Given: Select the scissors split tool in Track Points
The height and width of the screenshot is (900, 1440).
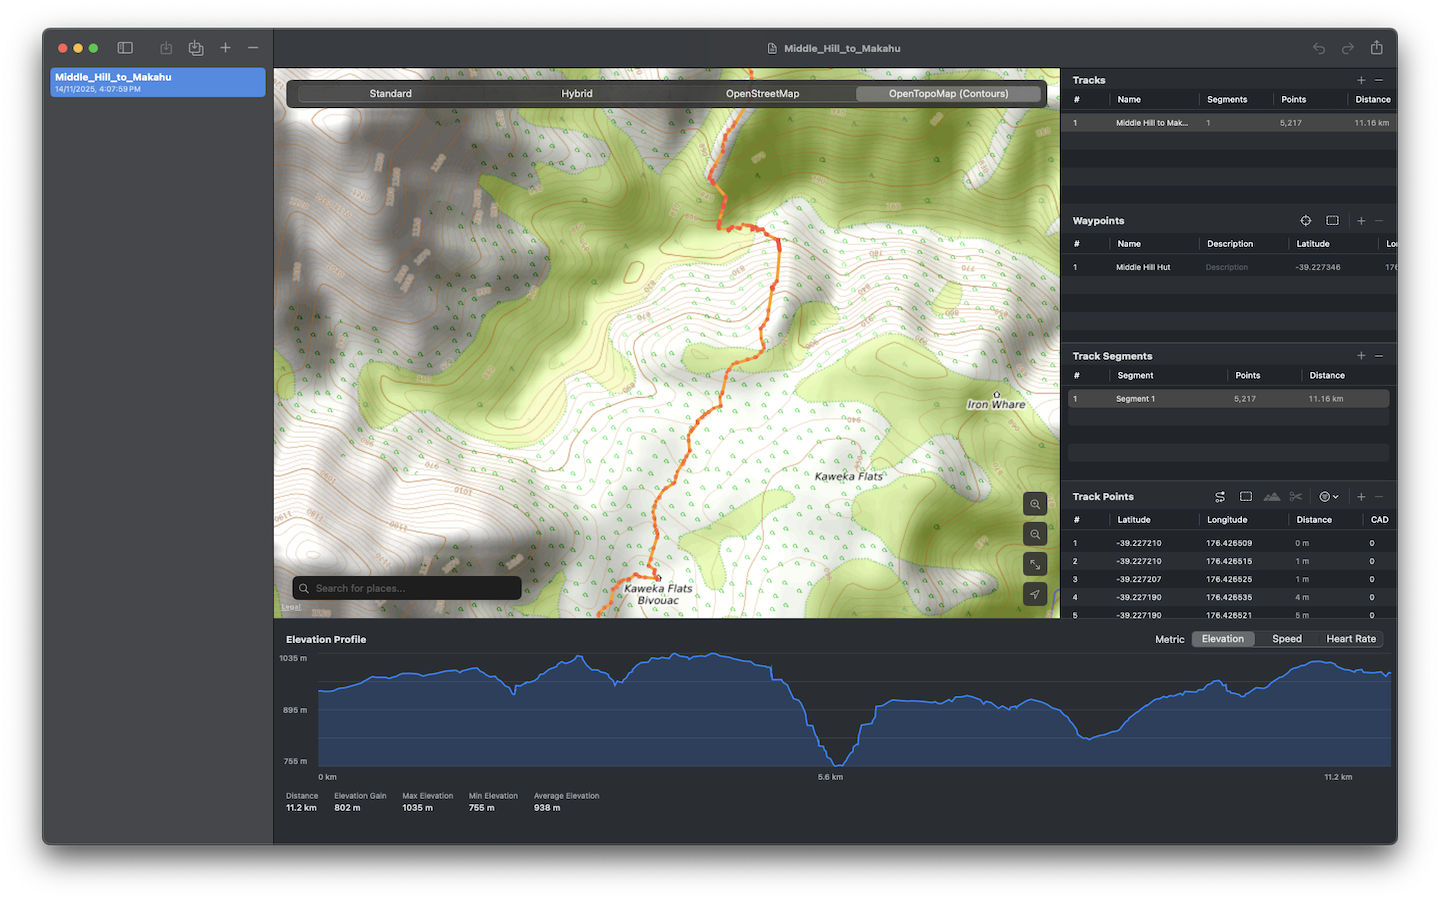Looking at the screenshot, I should [x=1296, y=496].
